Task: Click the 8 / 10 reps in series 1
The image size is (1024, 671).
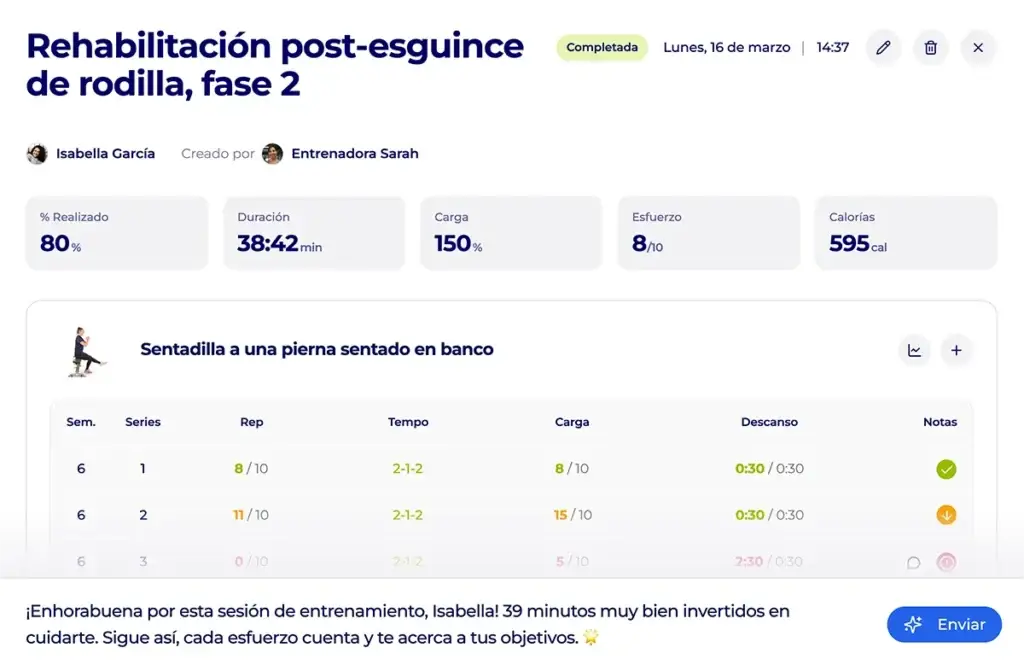Action: pos(251,468)
